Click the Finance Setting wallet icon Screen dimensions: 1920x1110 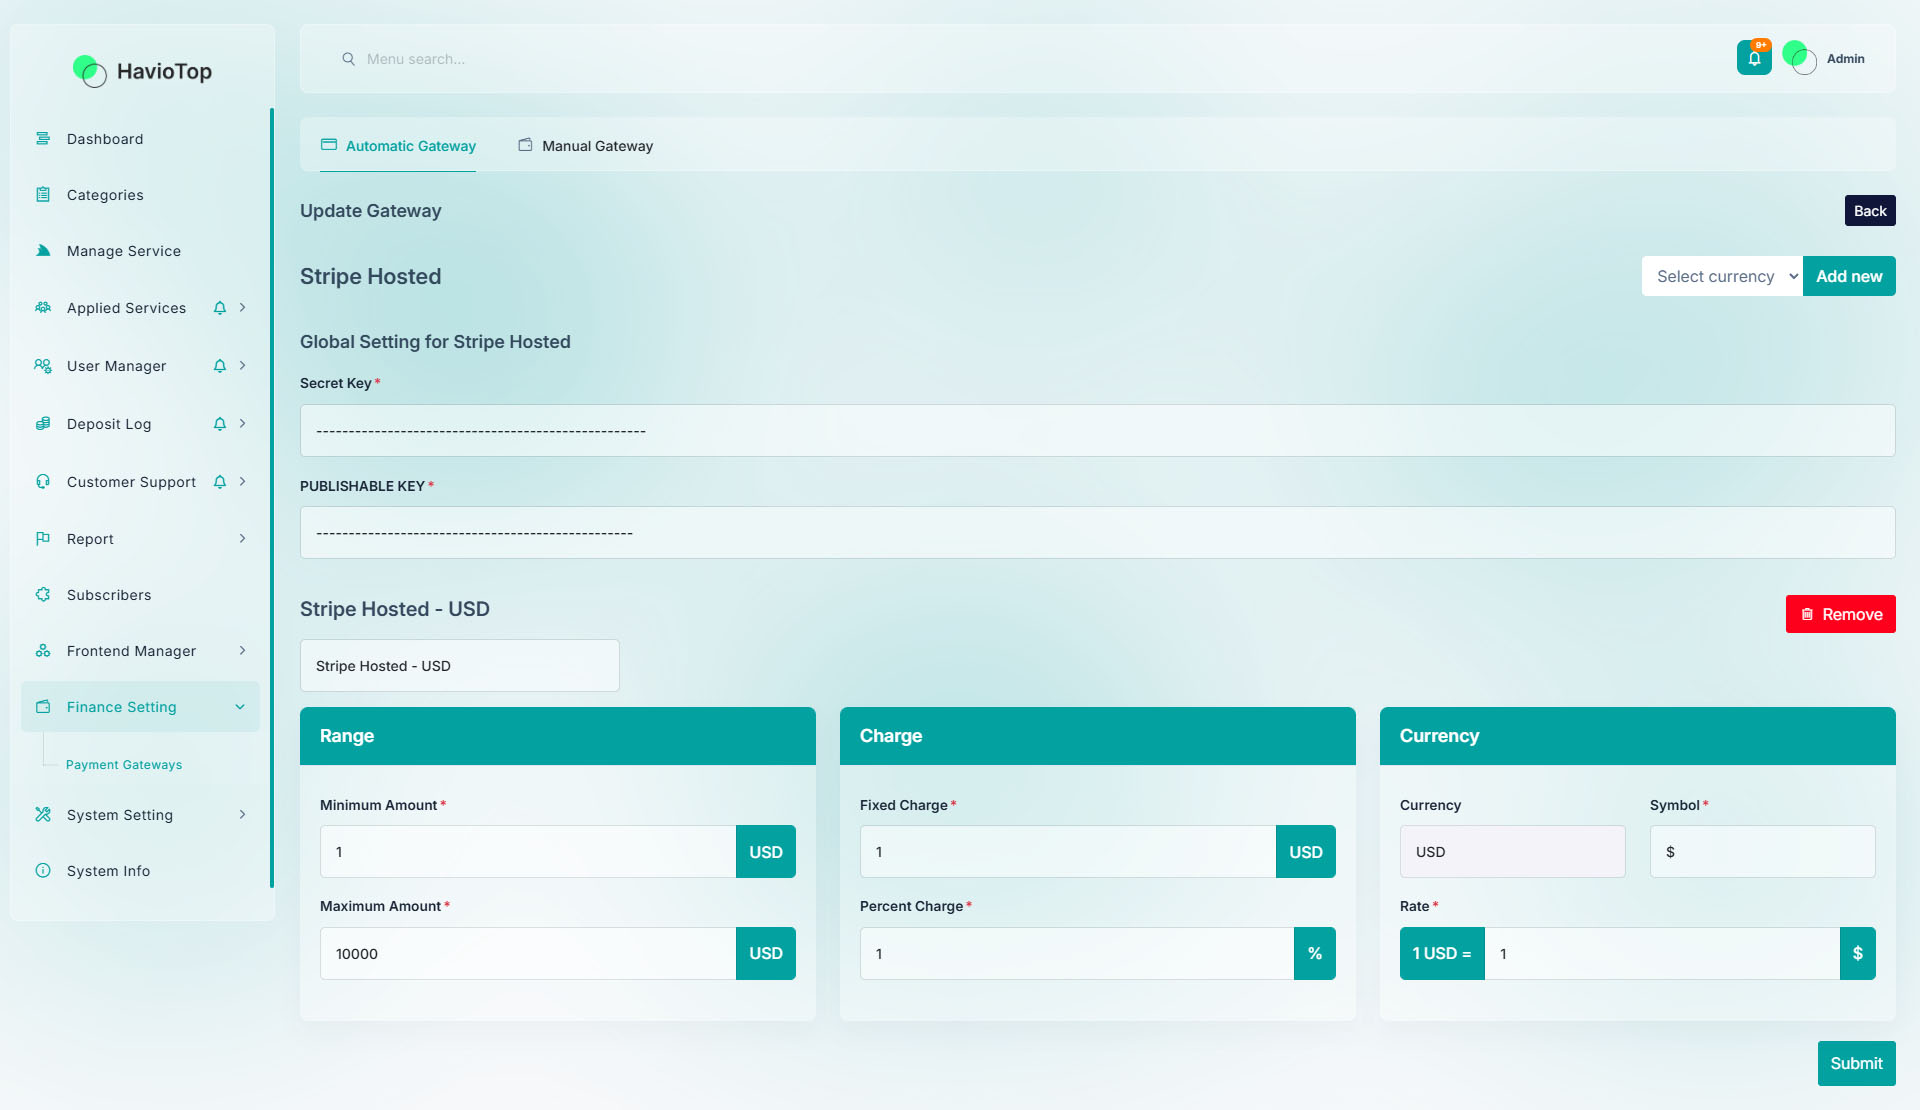pos(43,707)
